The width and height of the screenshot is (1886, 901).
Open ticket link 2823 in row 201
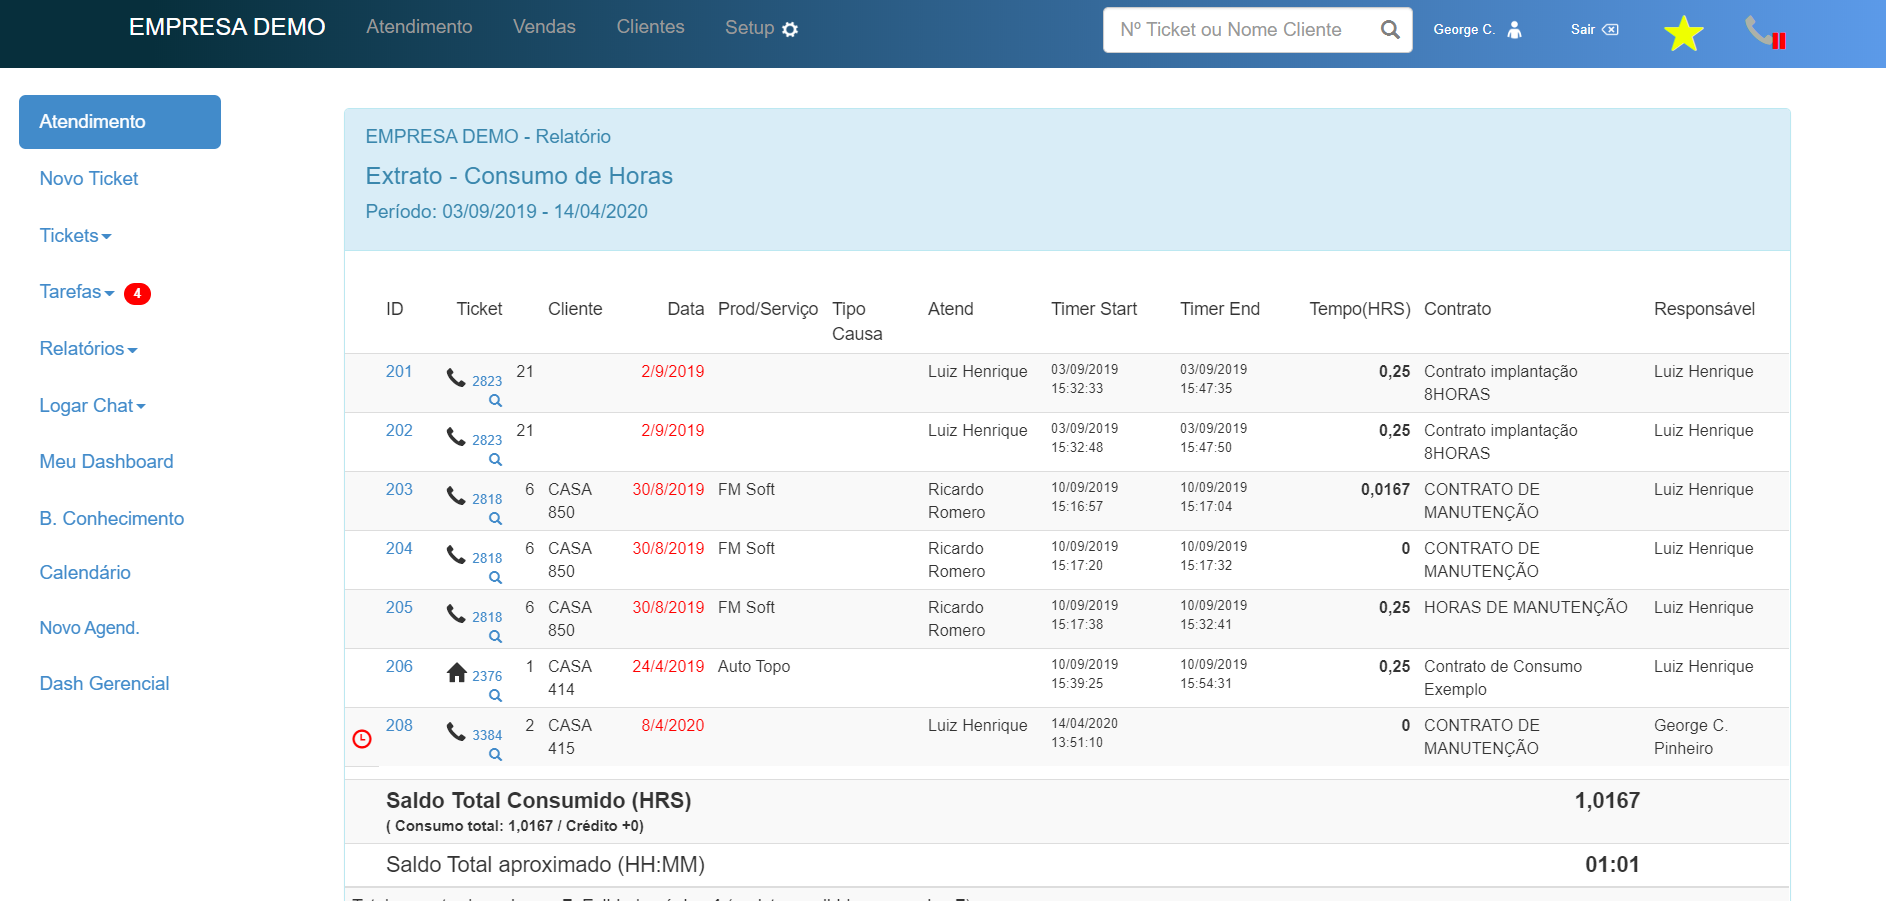point(487,381)
